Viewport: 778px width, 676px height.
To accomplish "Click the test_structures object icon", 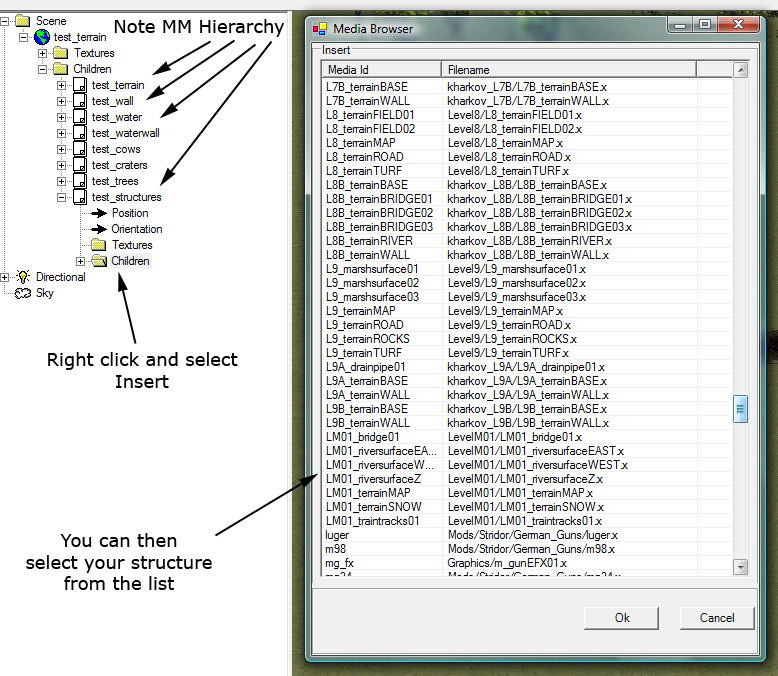I will click(80, 197).
